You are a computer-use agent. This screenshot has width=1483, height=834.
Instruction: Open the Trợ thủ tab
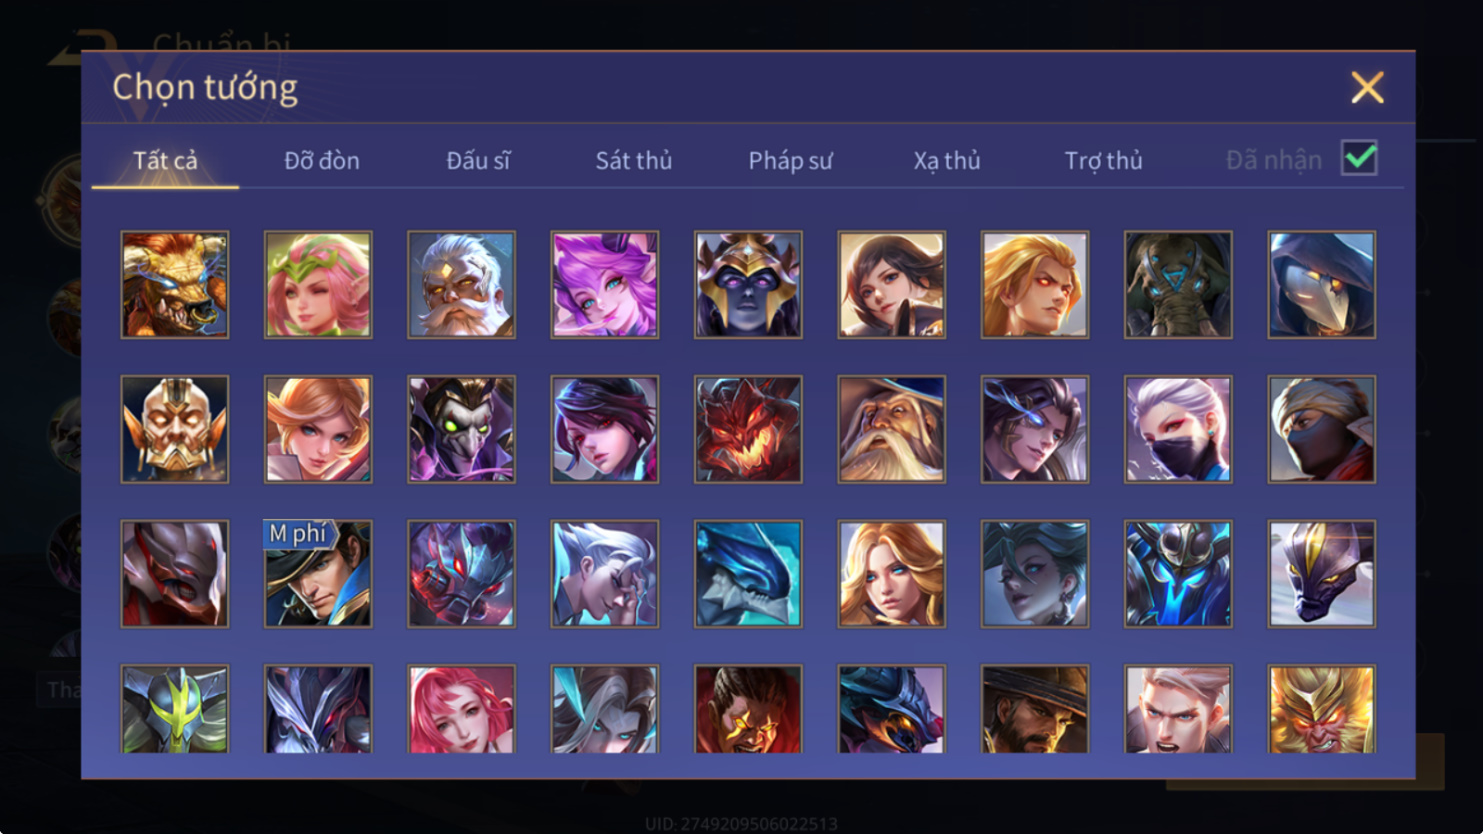pyautogui.click(x=1103, y=160)
